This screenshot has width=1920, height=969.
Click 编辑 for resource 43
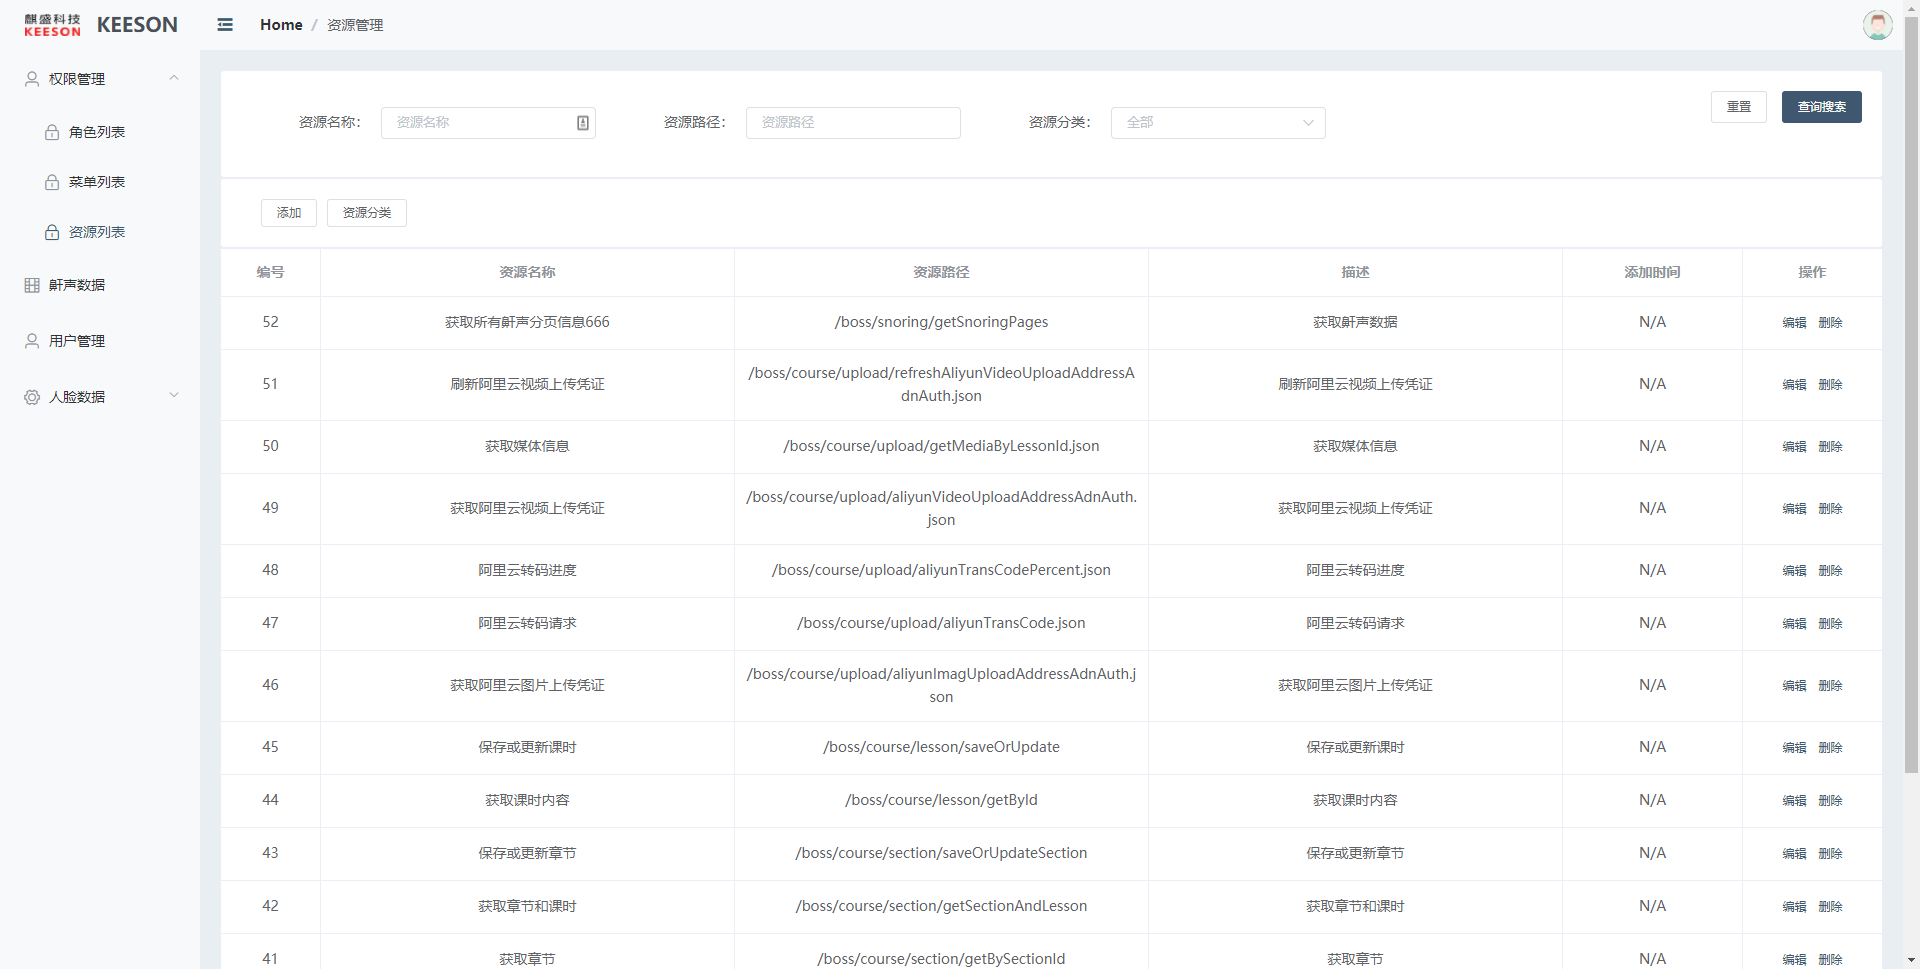pyautogui.click(x=1794, y=854)
